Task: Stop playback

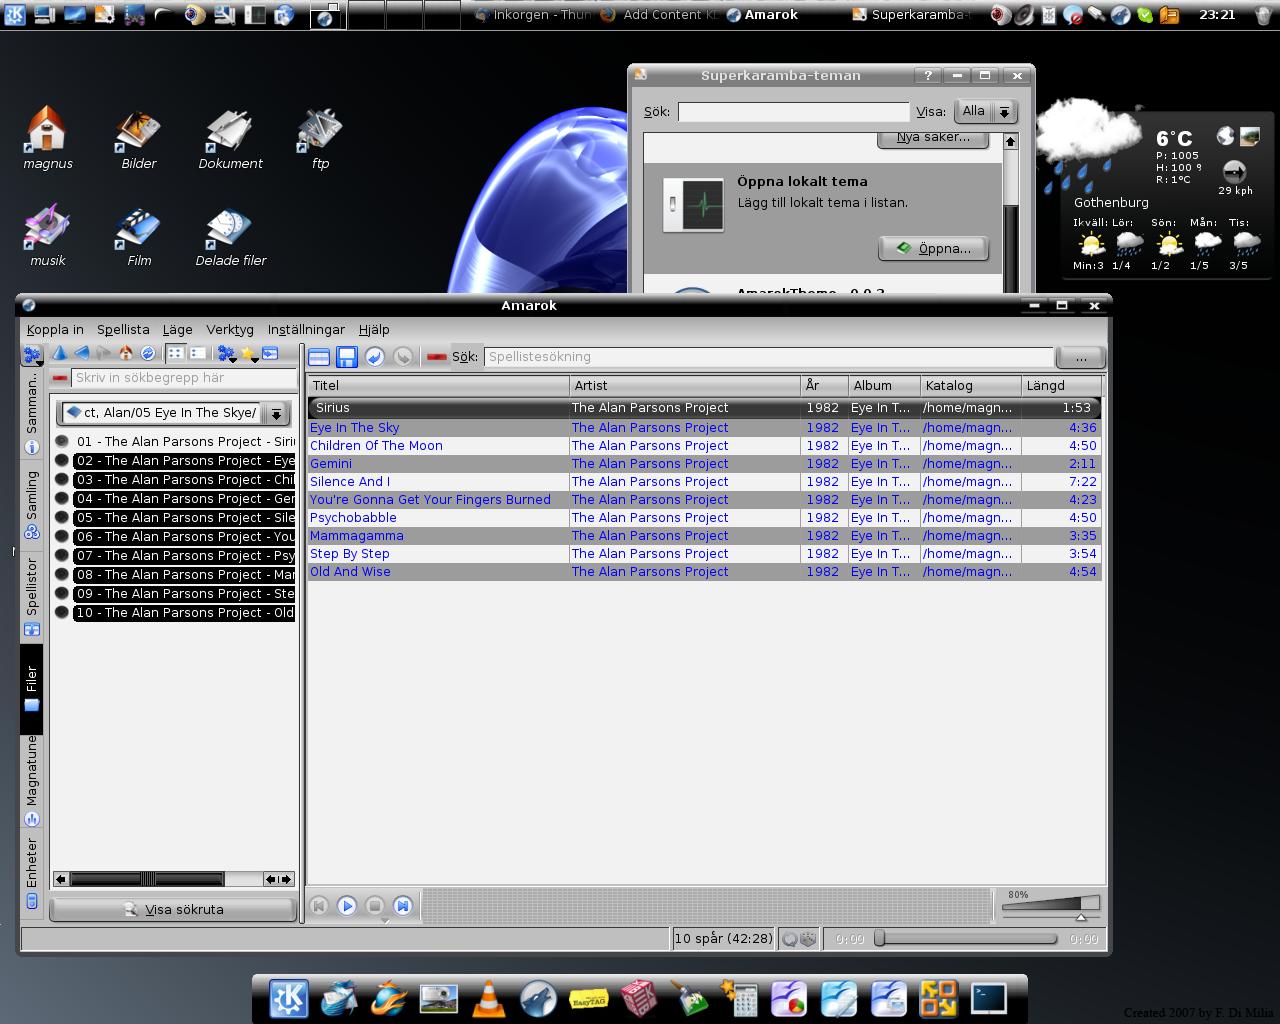Action: coord(375,906)
